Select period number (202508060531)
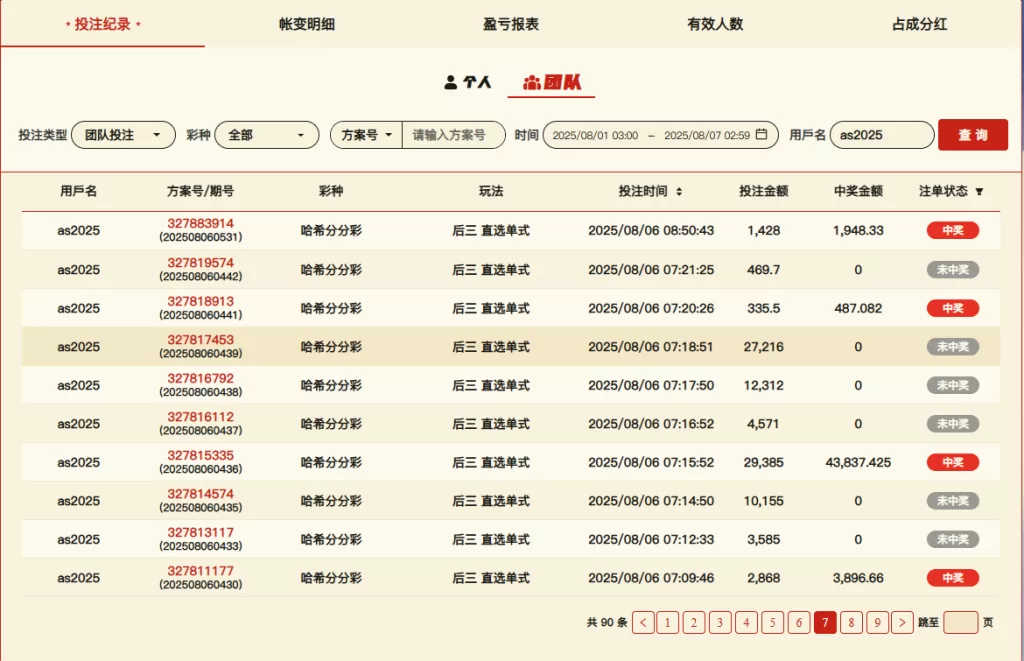This screenshot has height=661, width=1024. (200, 237)
